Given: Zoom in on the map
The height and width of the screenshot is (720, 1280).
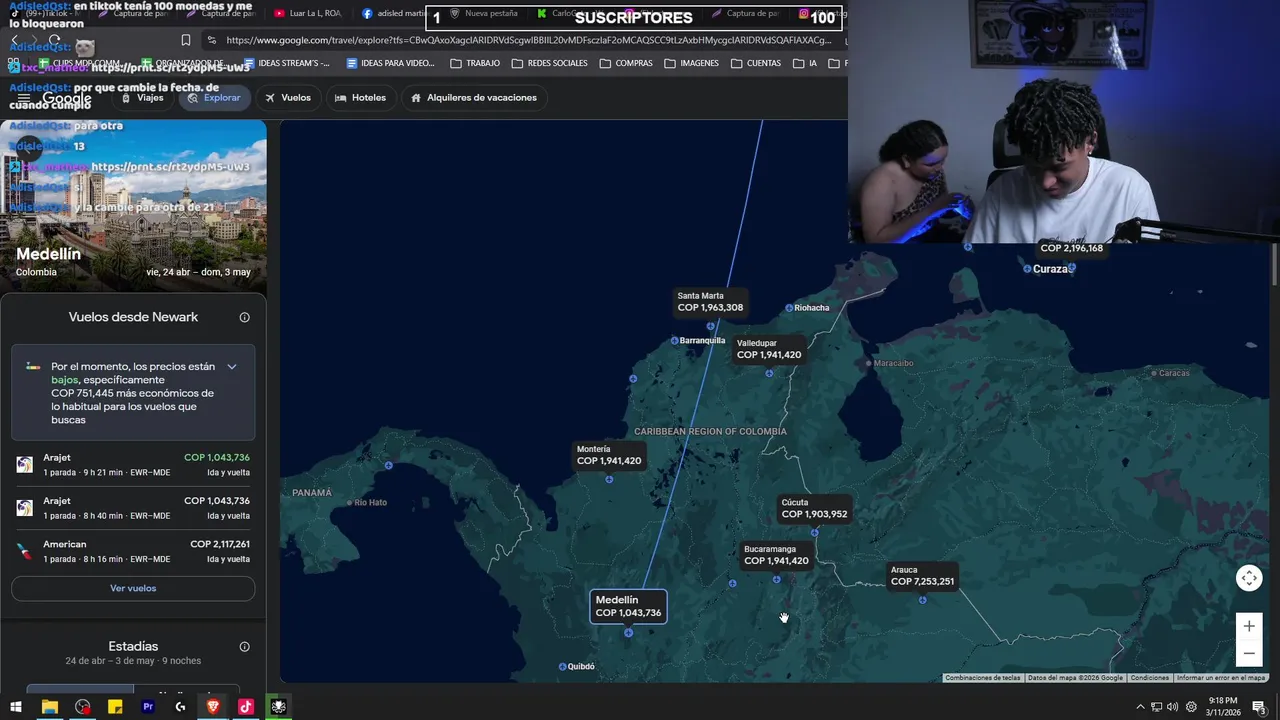Looking at the screenshot, I should [x=1249, y=626].
